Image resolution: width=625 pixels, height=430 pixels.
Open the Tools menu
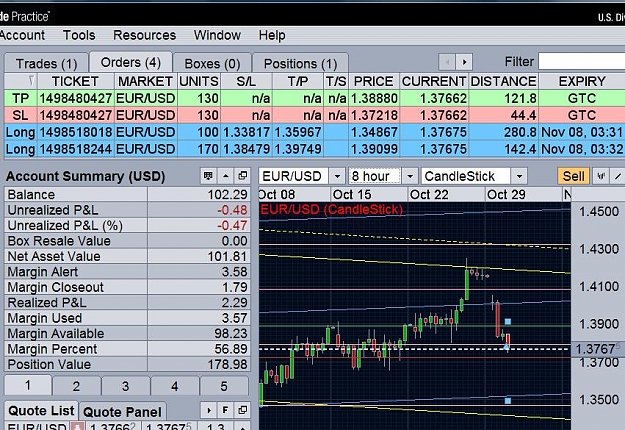[x=79, y=35]
